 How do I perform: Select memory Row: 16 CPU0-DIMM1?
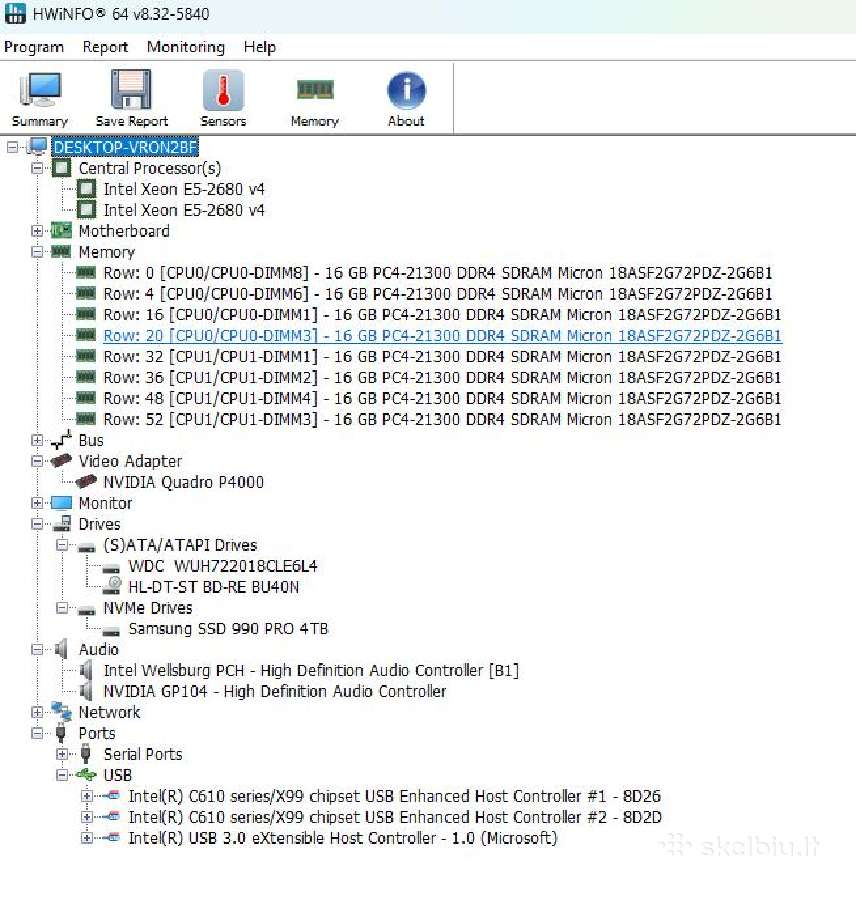[442, 315]
